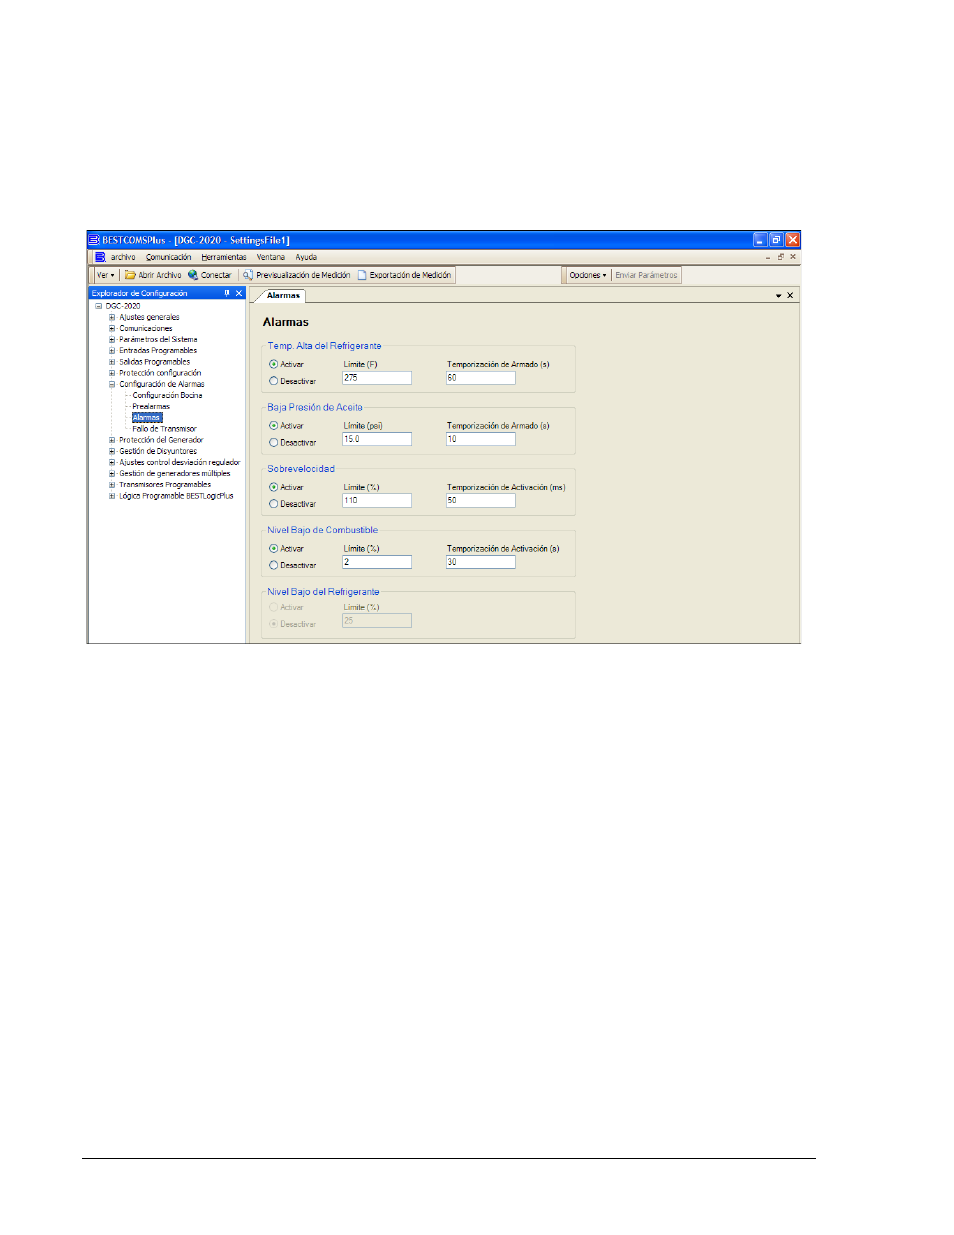The image size is (954, 1235).
Task: Click the Límite (psi) field showing 15.0
Action: pyautogui.click(x=377, y=439)
